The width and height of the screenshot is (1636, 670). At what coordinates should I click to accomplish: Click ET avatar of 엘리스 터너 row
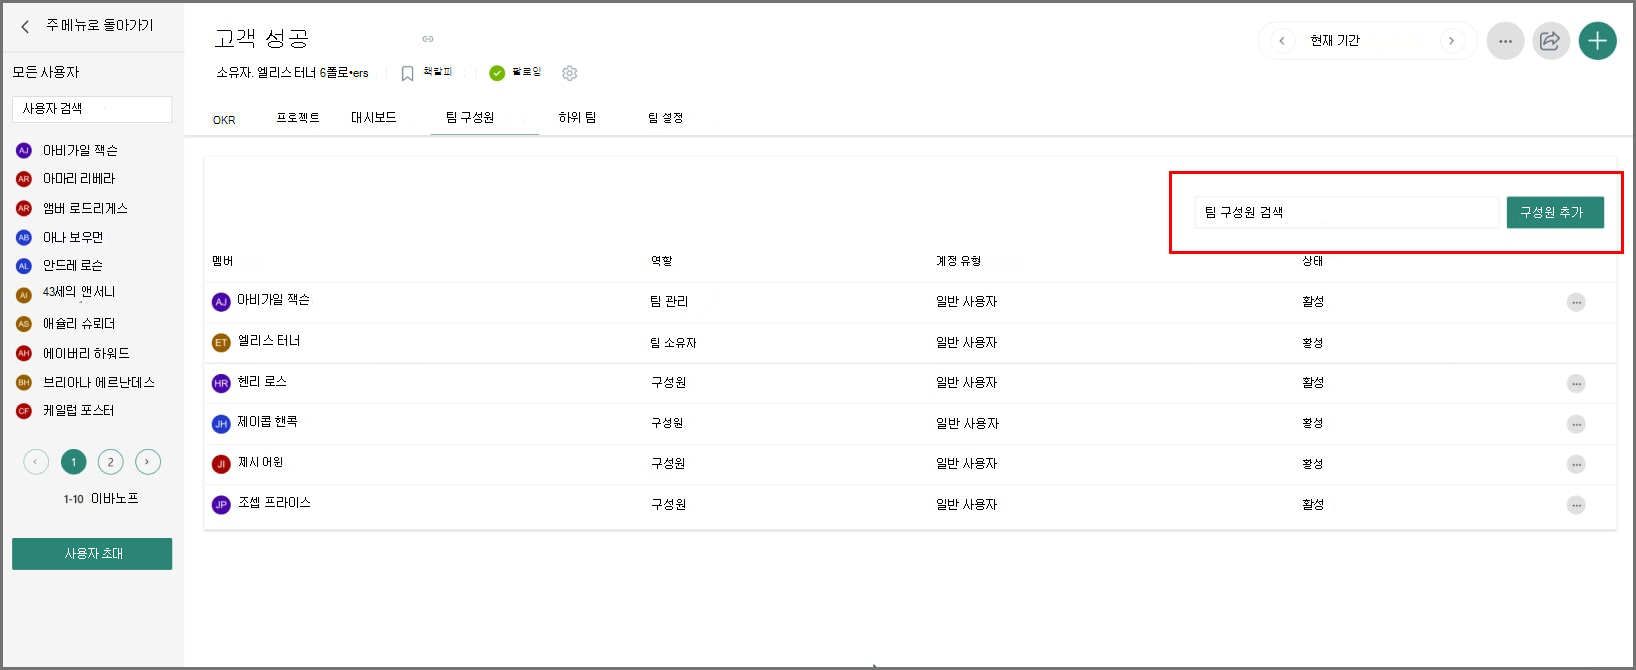(x=221, y=342)
